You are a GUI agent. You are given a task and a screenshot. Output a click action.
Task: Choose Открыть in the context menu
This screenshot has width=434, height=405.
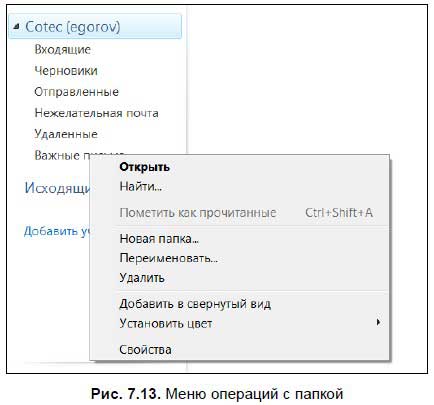click(145, 167)
